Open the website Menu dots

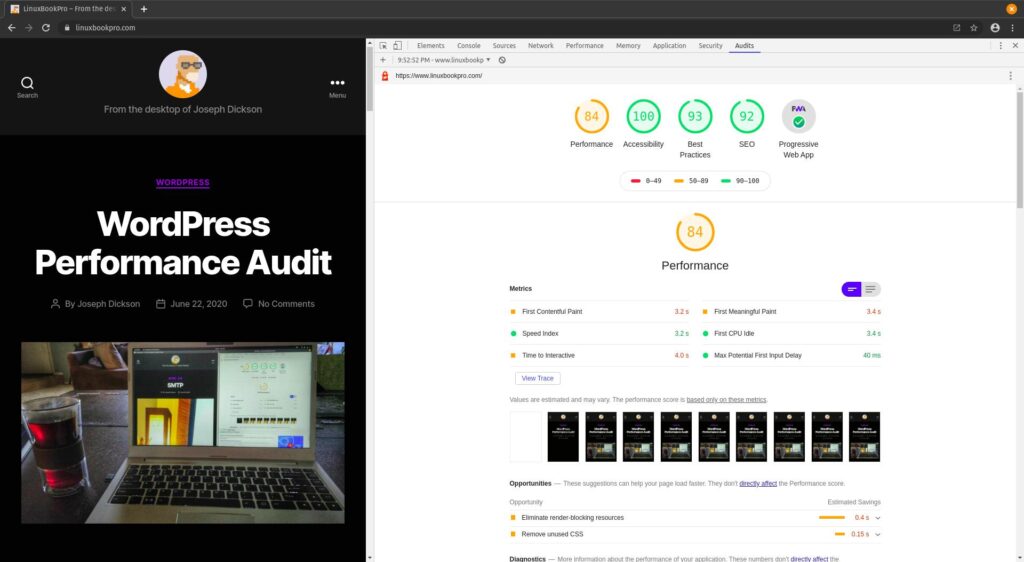click(x=337, y=87)
